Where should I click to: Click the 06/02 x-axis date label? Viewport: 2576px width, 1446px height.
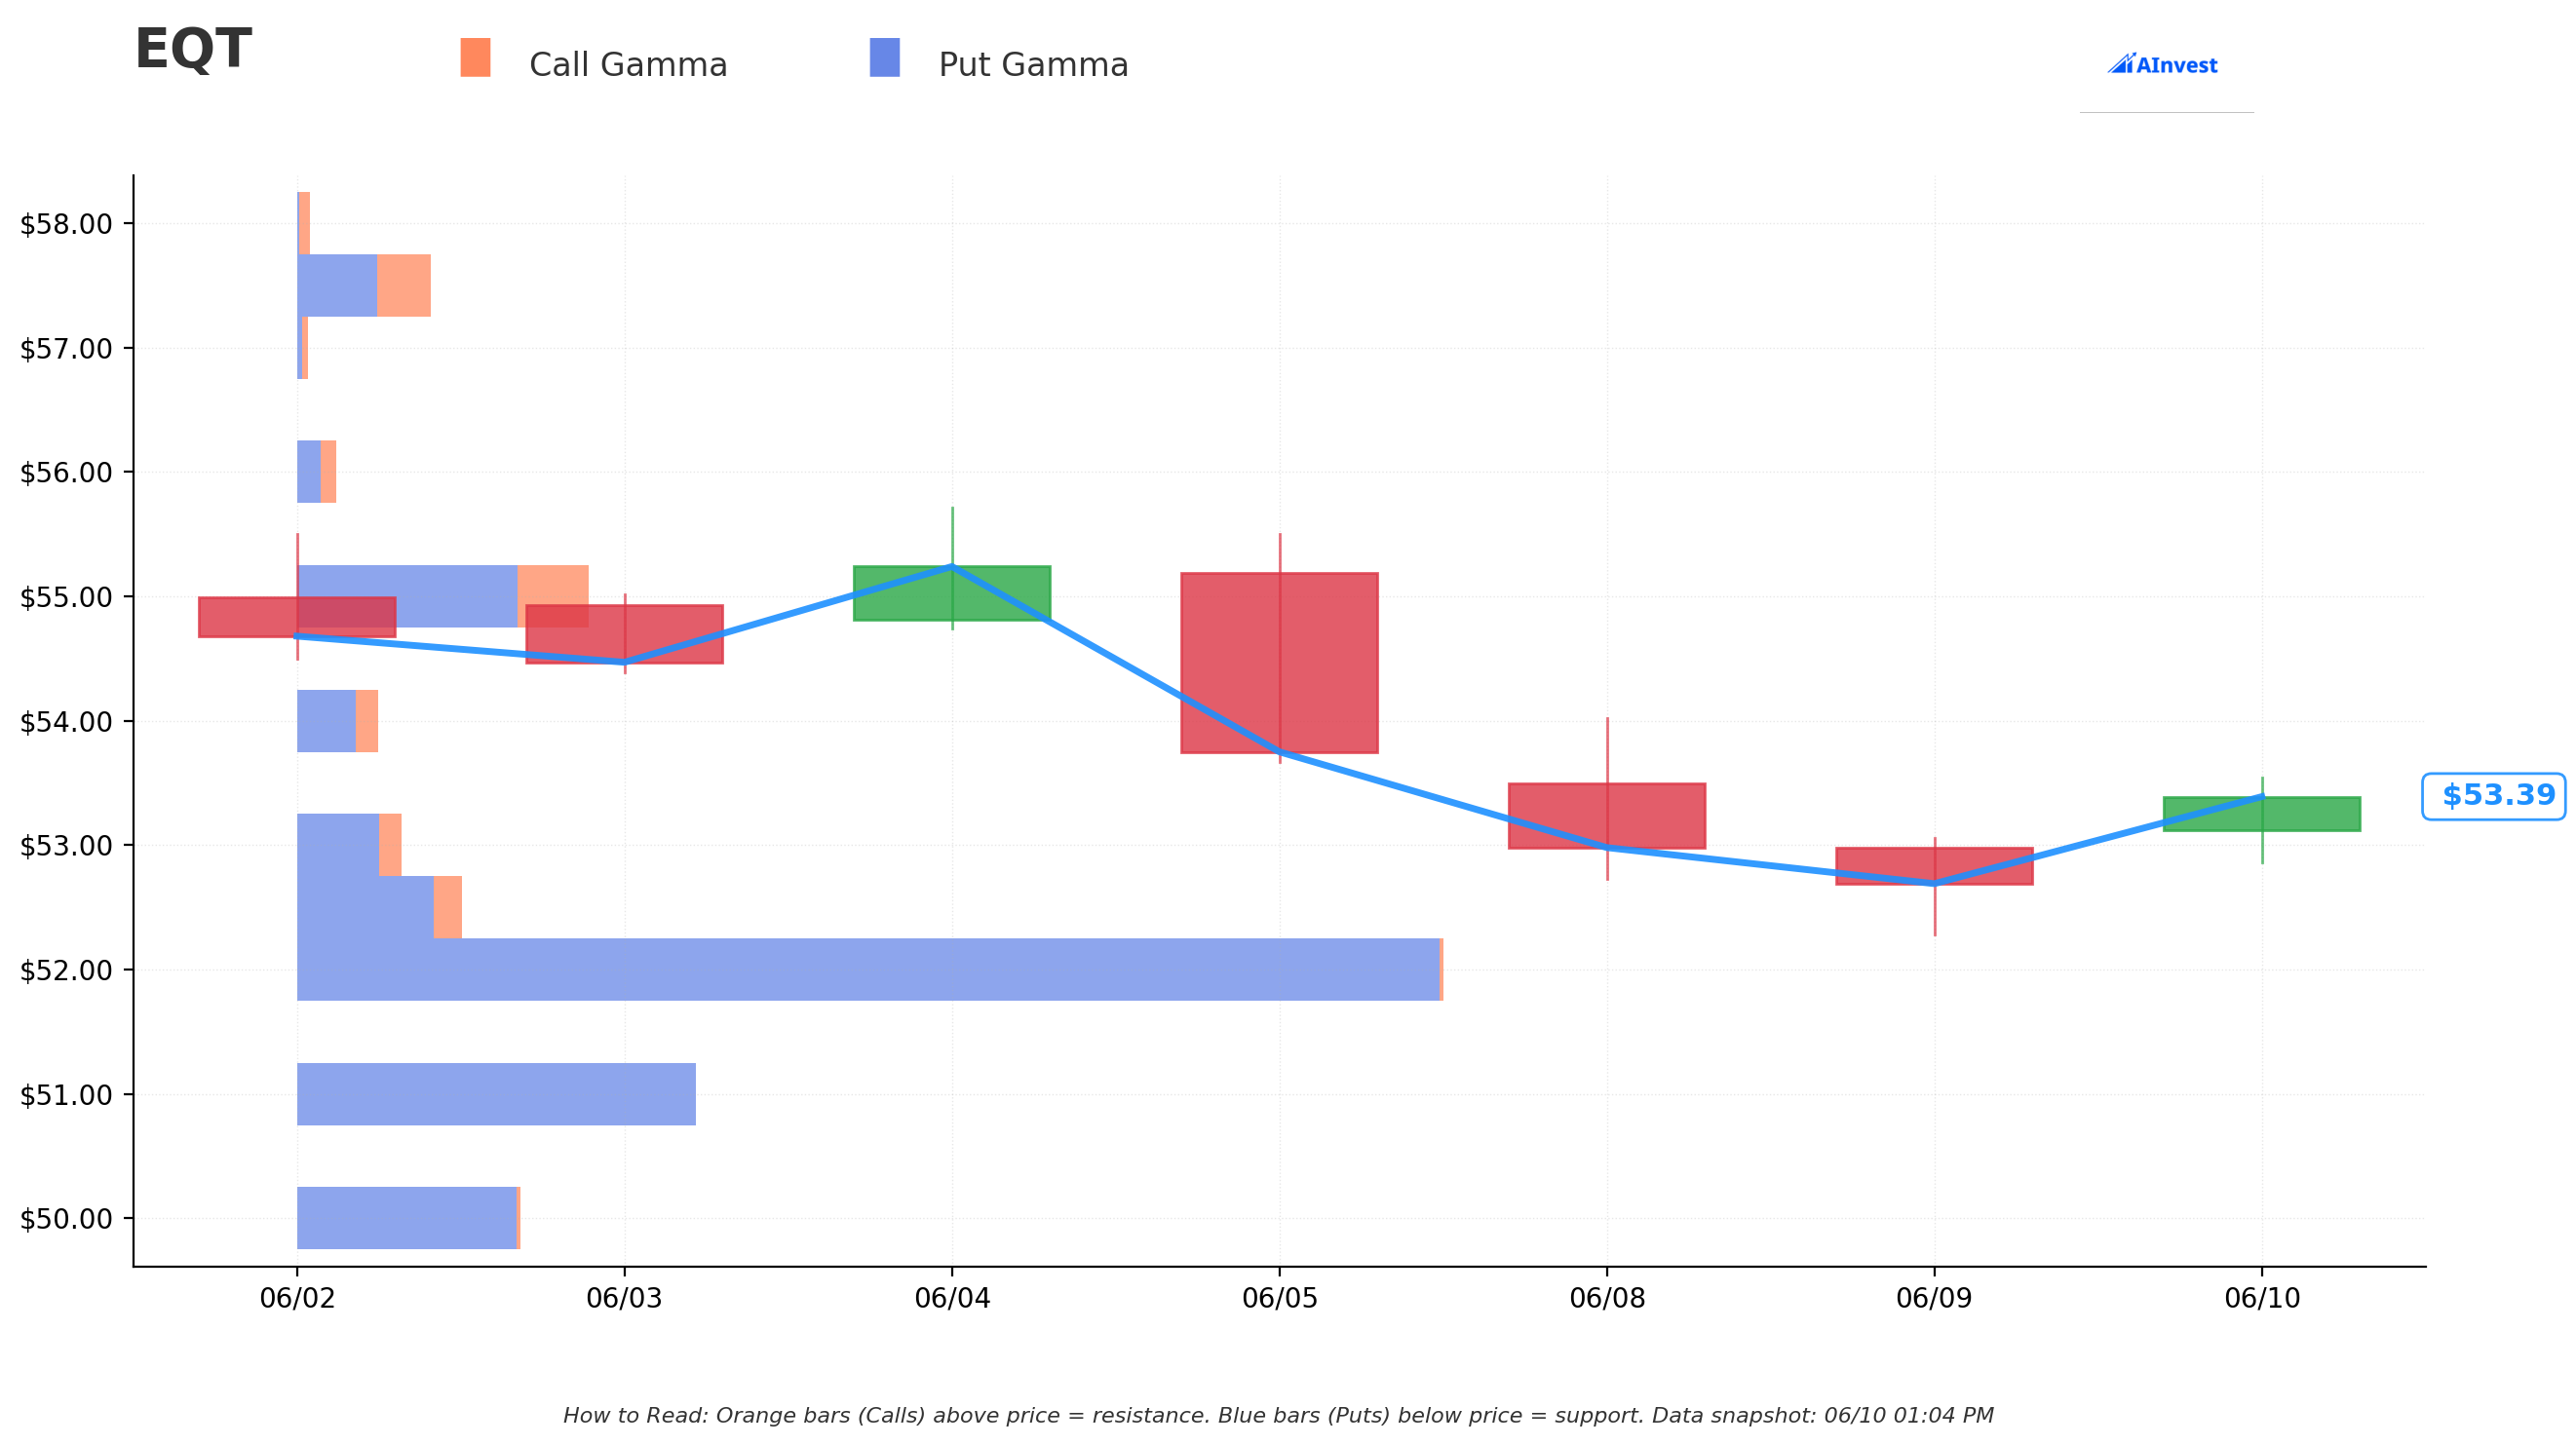pyautogui.click(x=297, y=1299)
